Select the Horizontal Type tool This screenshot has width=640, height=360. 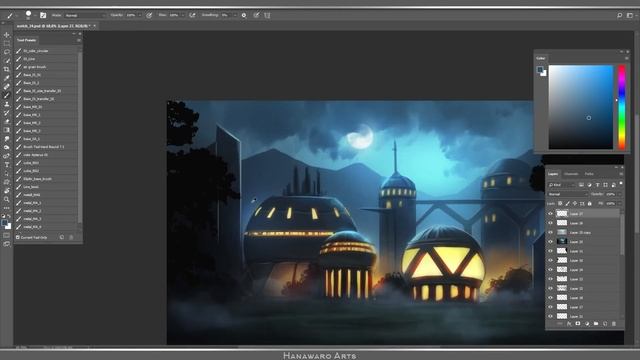(x=7, y=164)
